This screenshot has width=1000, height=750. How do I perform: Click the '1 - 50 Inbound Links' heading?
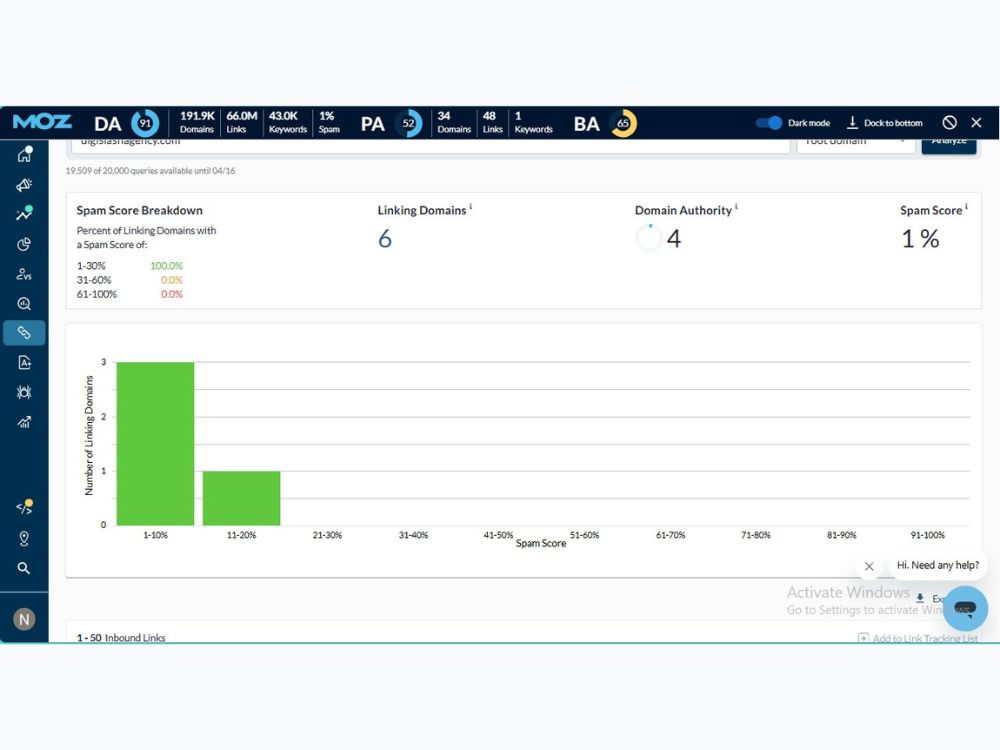(x=121, y=638)
